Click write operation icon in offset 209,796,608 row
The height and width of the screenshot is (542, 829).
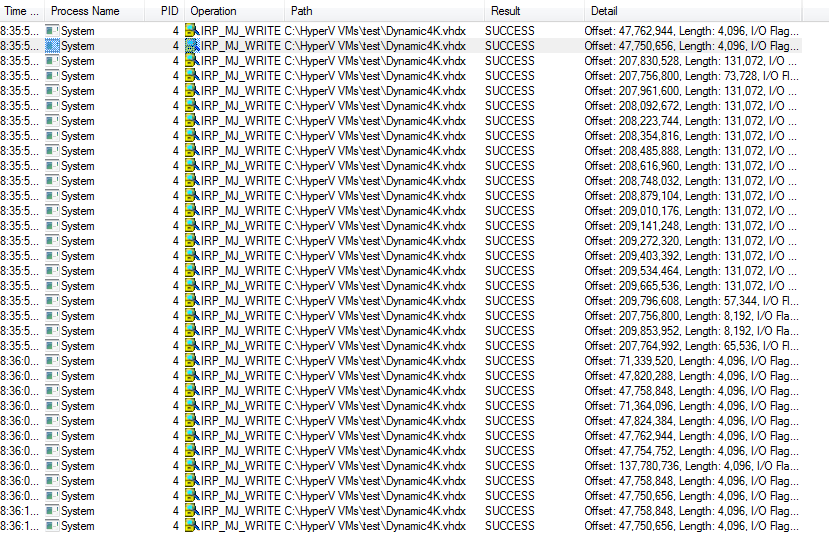pyautogui.click(x=191, y=301)
